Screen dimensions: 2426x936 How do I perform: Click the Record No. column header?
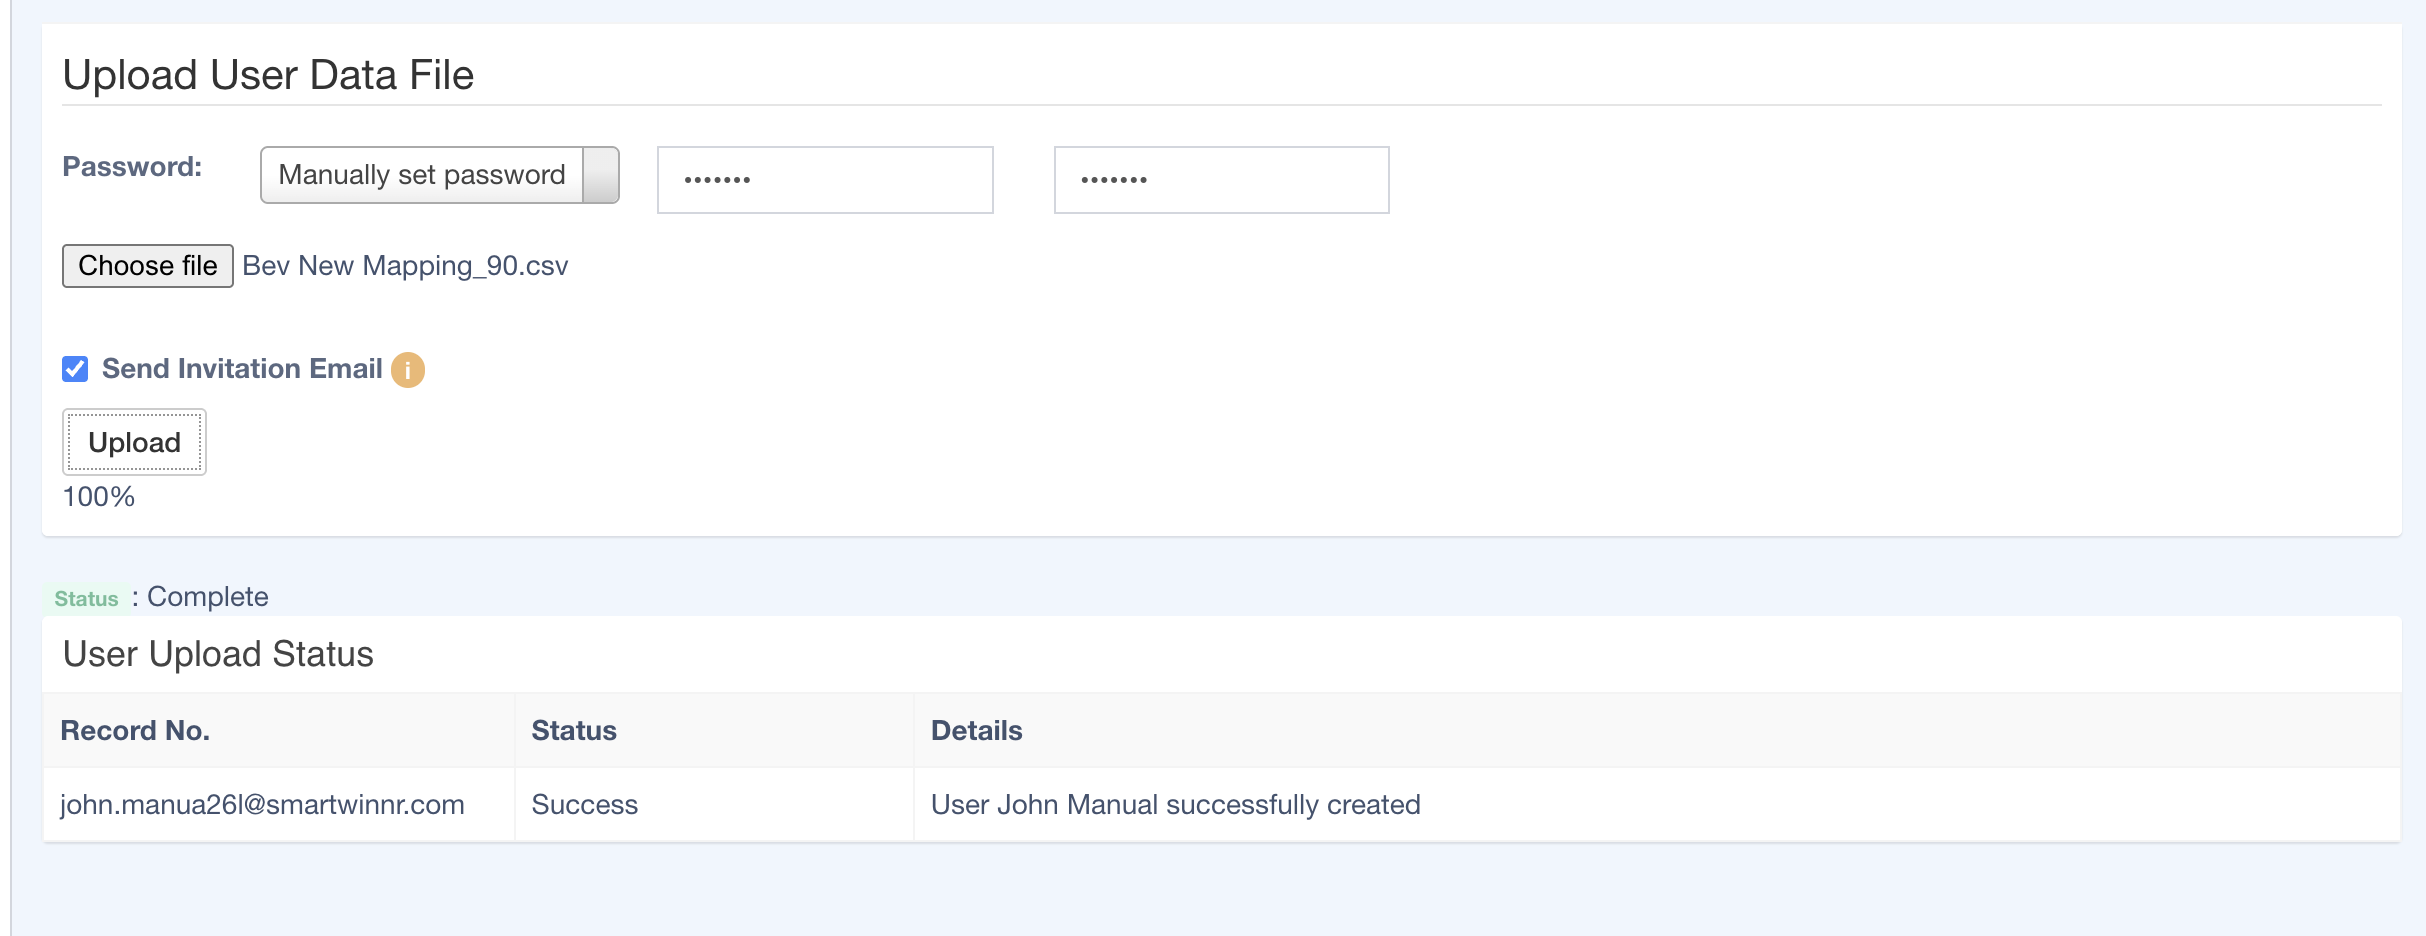point(135,731)
